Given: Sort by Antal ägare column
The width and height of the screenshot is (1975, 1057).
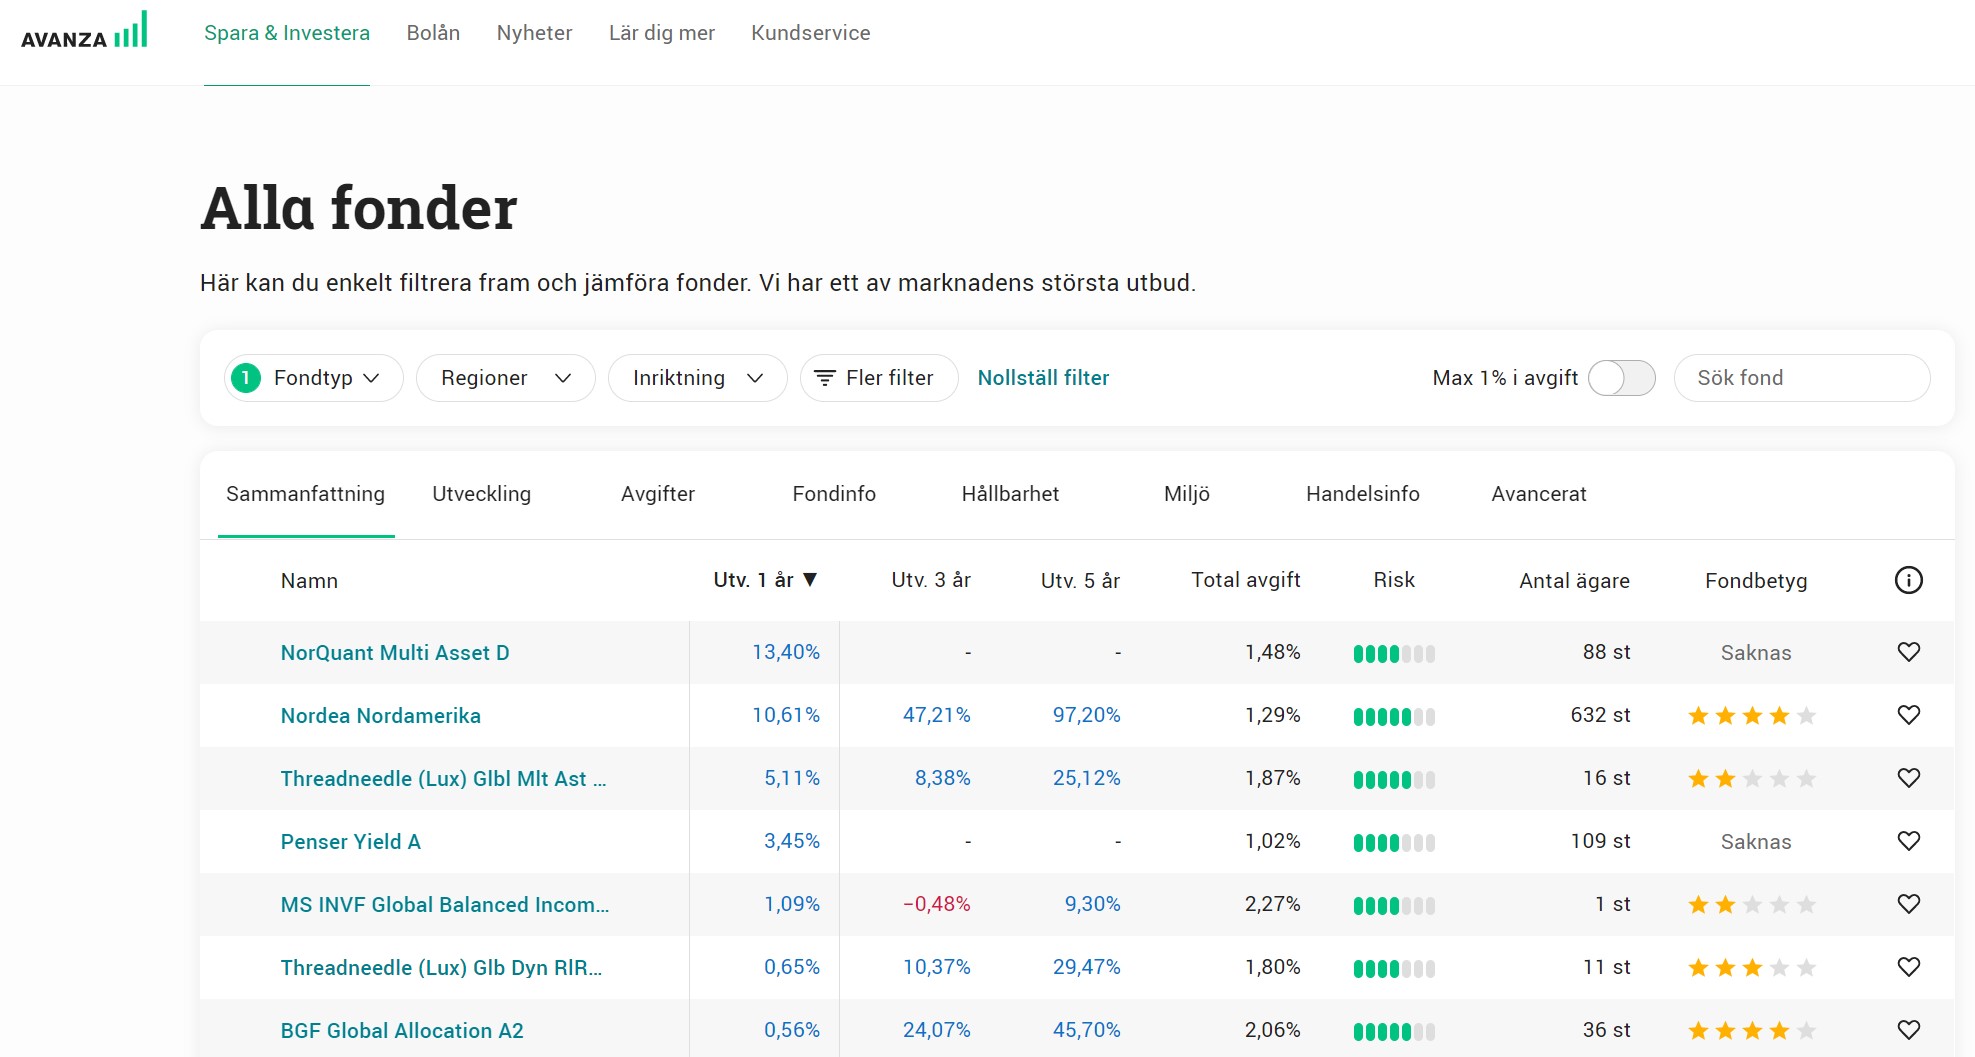Looking at the screenshot, I should 1574,580.
